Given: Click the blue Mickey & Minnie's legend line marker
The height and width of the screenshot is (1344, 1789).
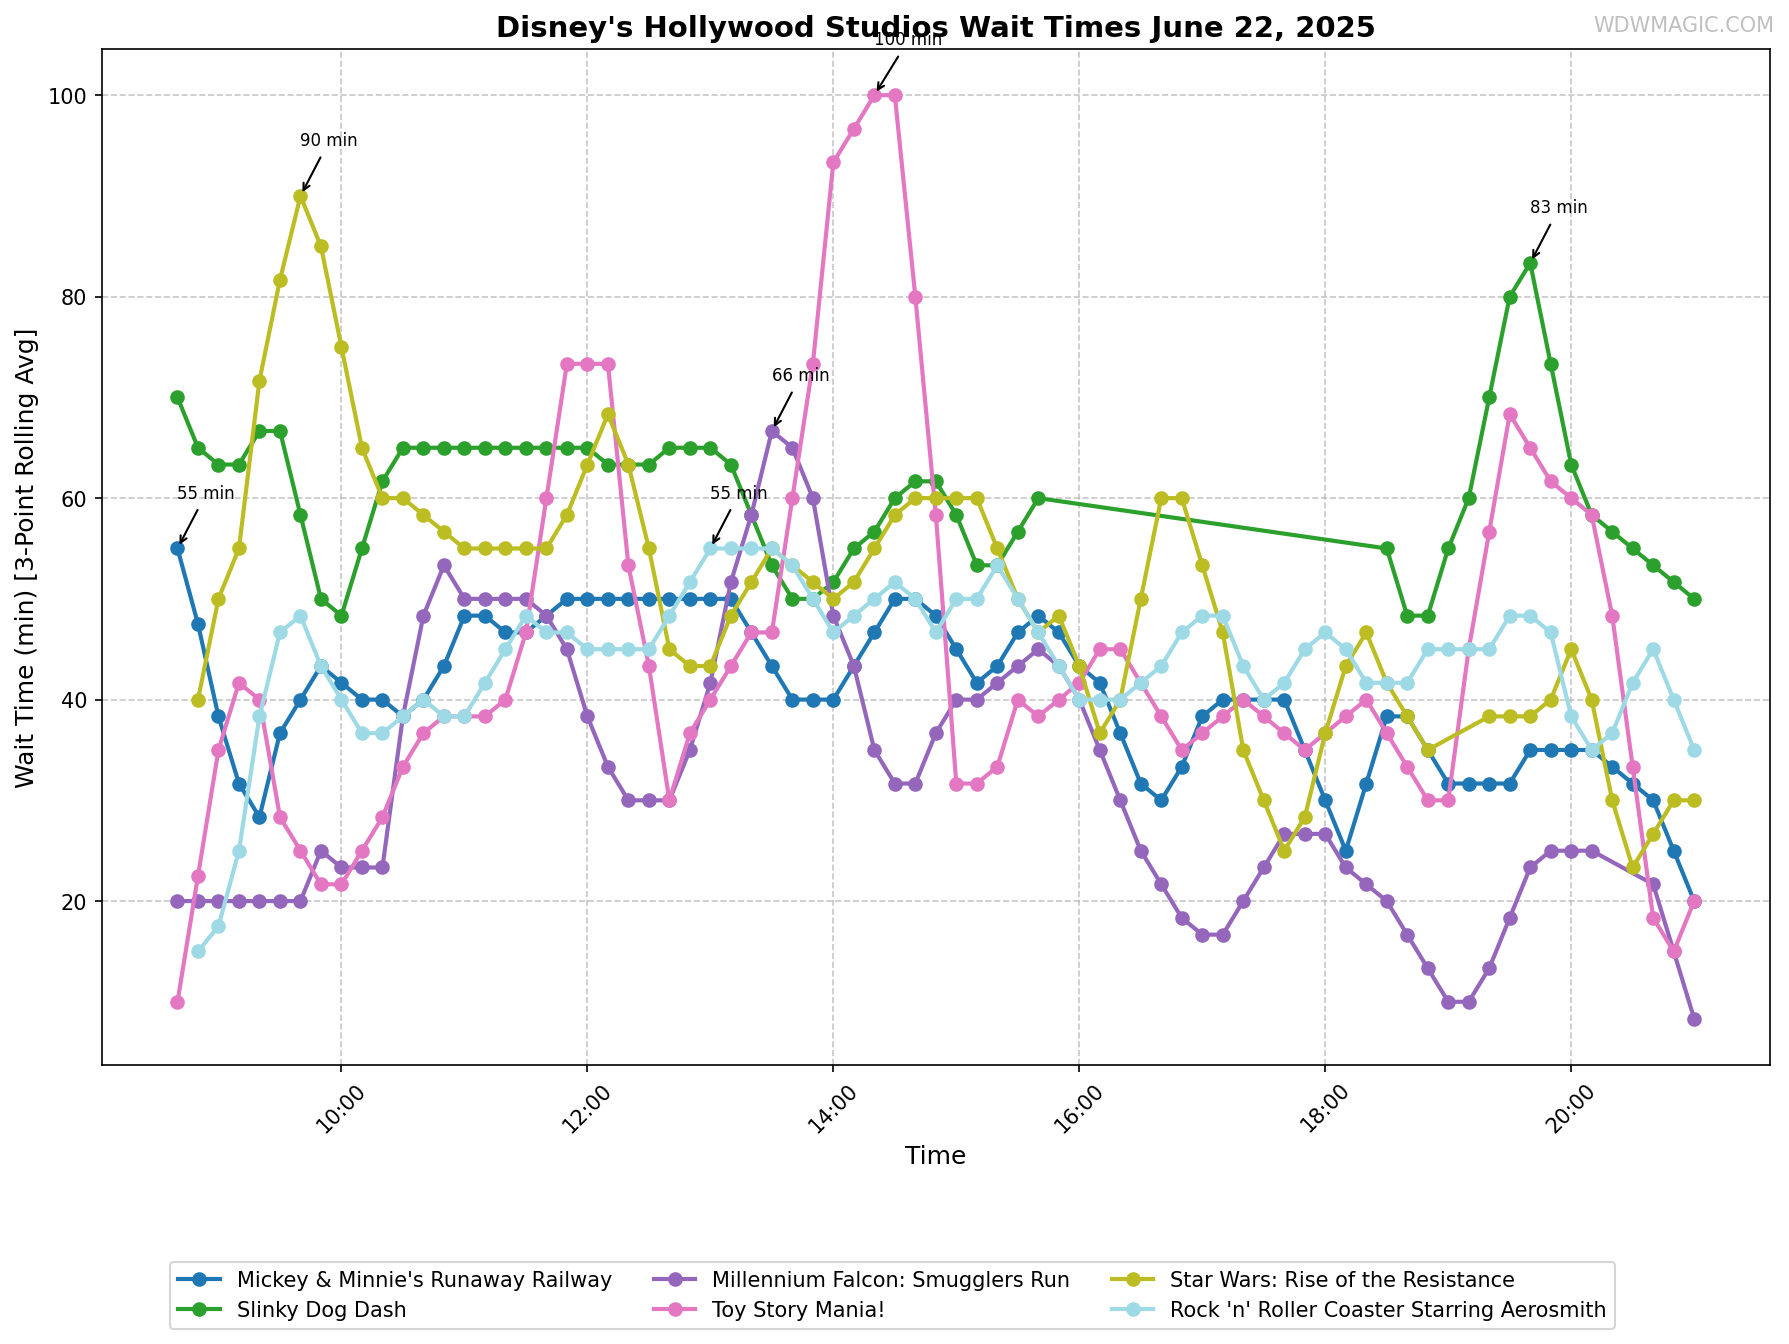Looking at the screenshot, I should [x=198, y=1280].
